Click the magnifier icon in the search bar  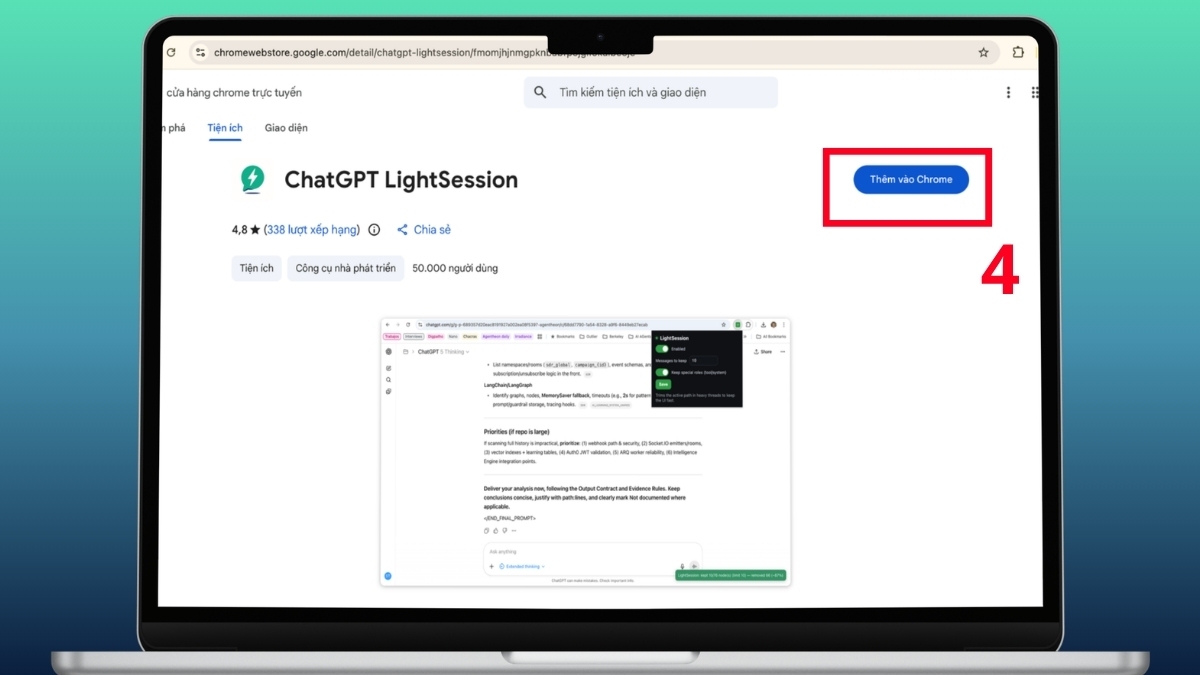click(540, 92)
